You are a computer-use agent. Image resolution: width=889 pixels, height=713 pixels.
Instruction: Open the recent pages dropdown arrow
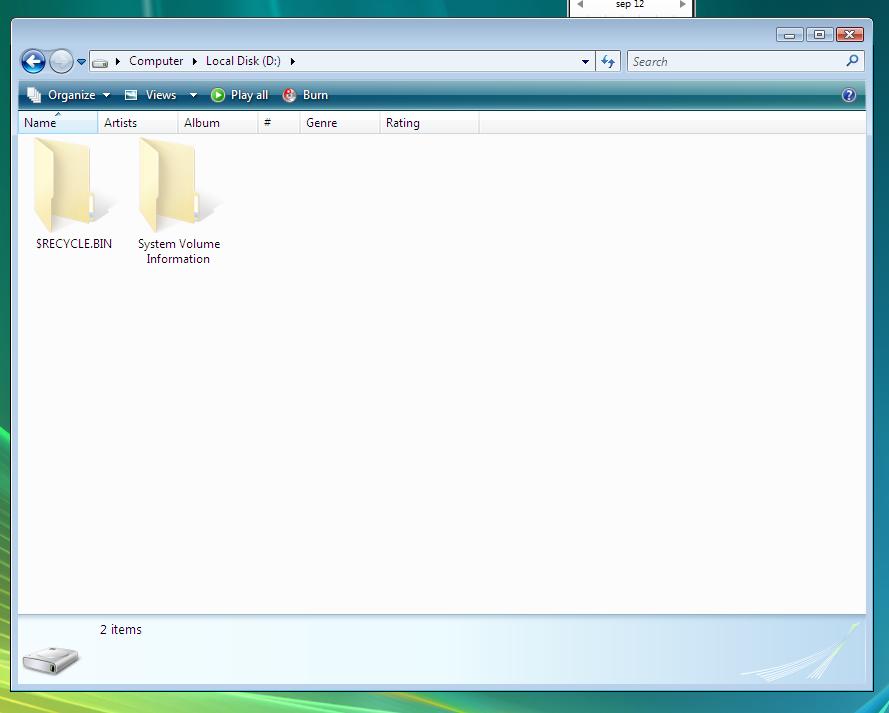[82, 62]
